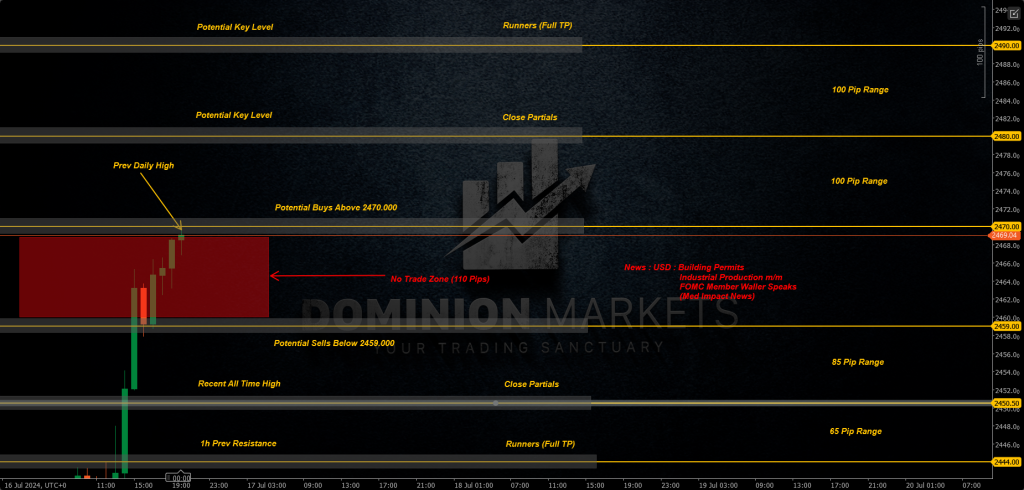Select the 2490.00 price line label
This screenshot has height=490, width=1024.
pos(1006,46)
